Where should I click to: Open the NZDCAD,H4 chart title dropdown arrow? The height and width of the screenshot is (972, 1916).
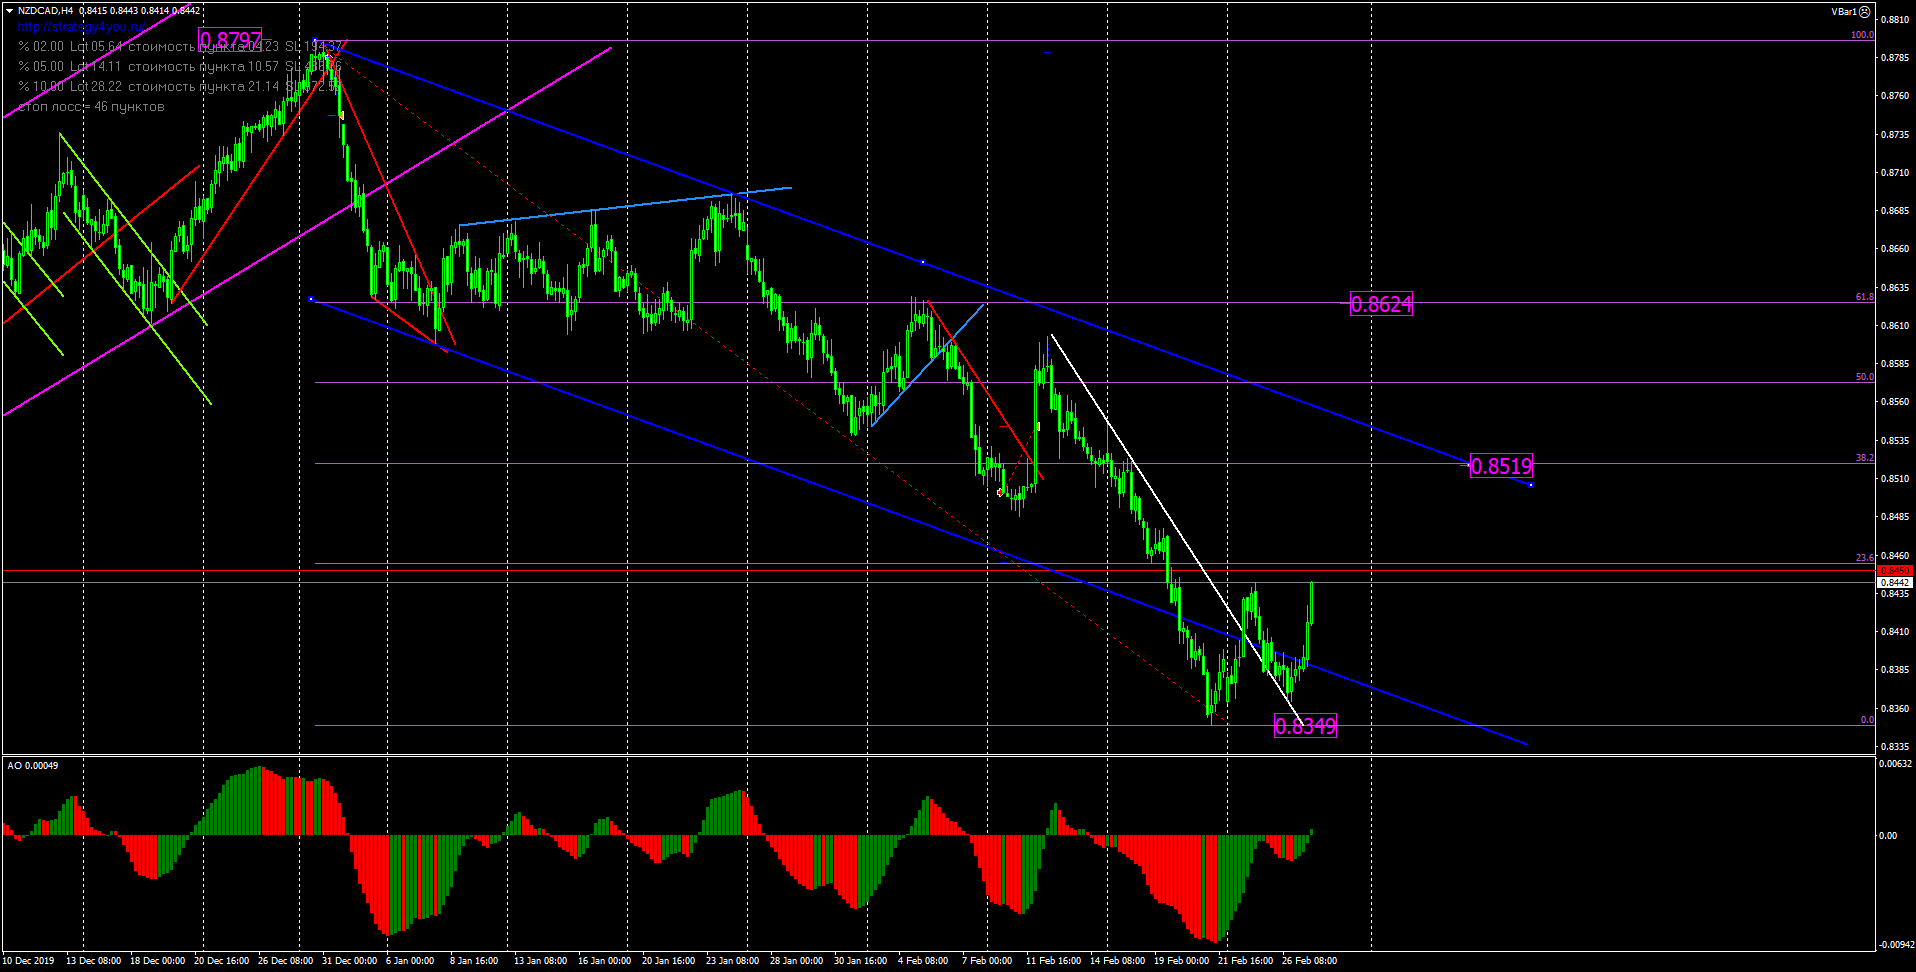(9, 11)
